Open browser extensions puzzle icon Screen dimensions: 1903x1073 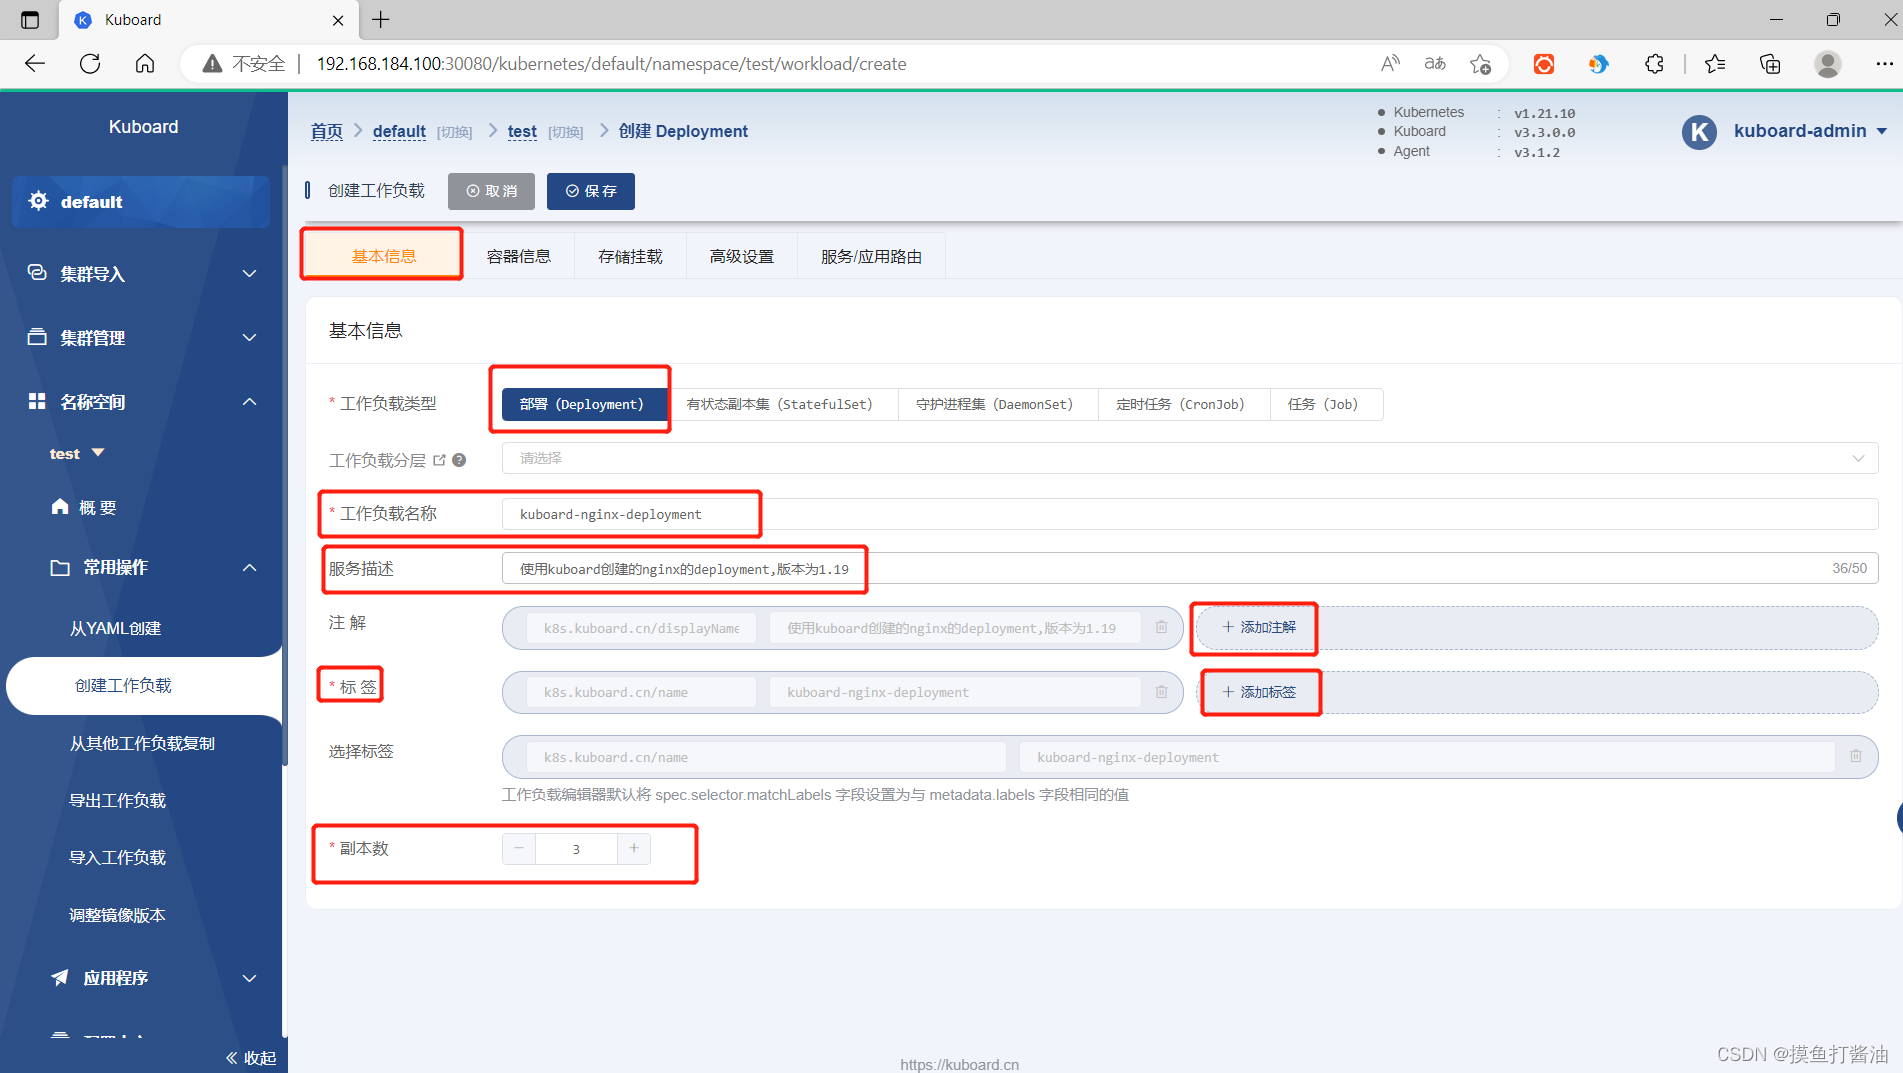[1654, 64]
